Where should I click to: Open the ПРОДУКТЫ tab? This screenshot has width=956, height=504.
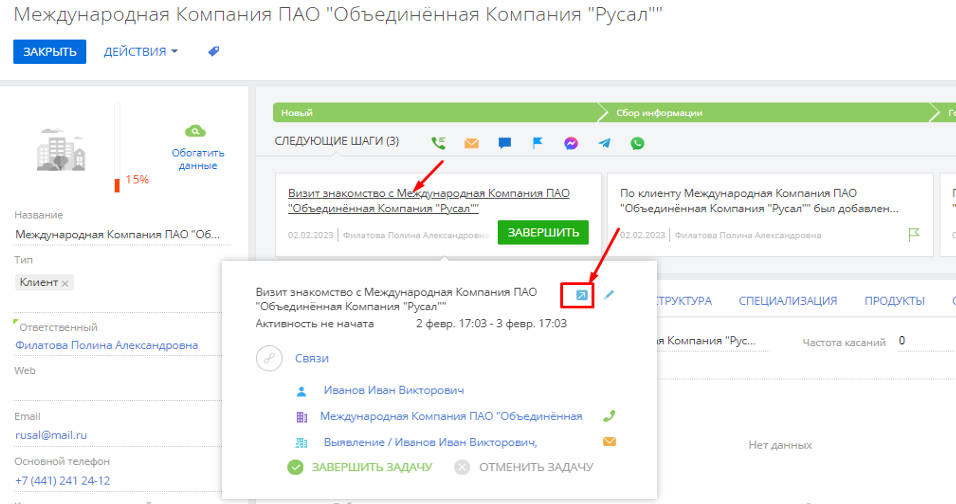(894, 301)
